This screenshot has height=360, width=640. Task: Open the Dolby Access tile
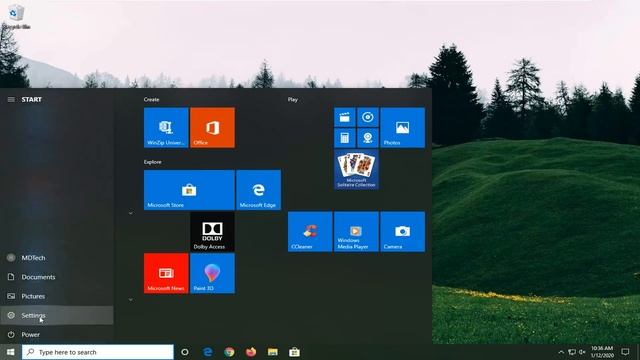point(212,231)
